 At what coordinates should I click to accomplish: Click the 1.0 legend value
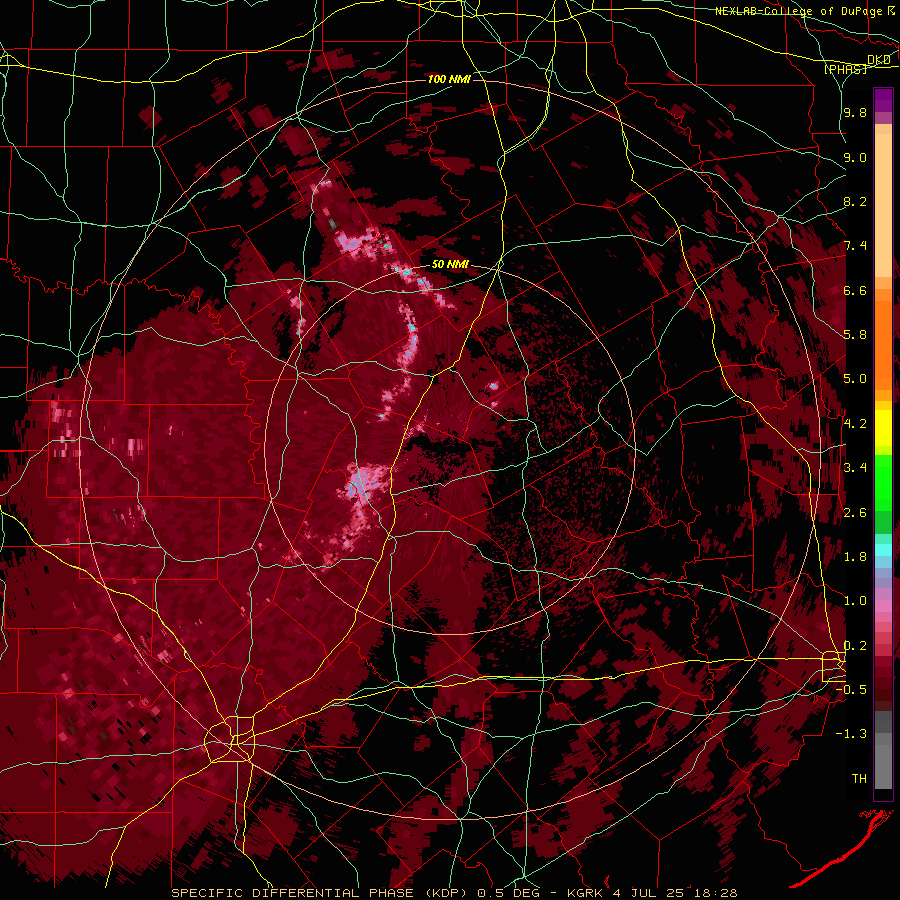click(855, 600)
